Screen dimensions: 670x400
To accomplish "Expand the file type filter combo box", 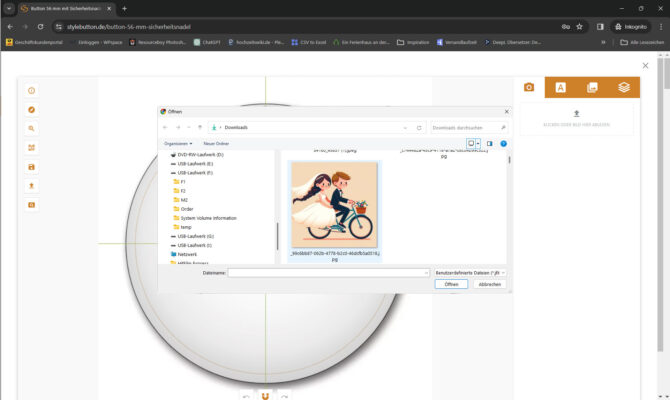I will coord(470,272).
